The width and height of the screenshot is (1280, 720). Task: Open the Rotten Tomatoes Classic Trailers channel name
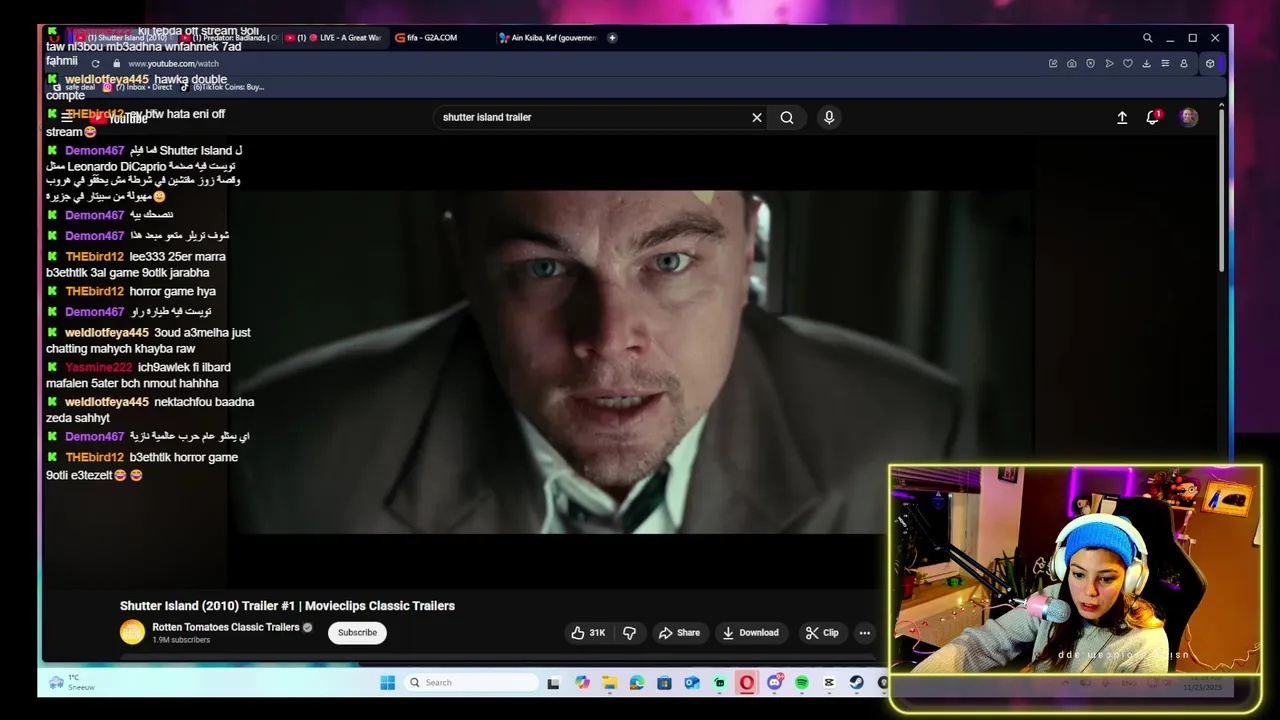coord(226,627)
